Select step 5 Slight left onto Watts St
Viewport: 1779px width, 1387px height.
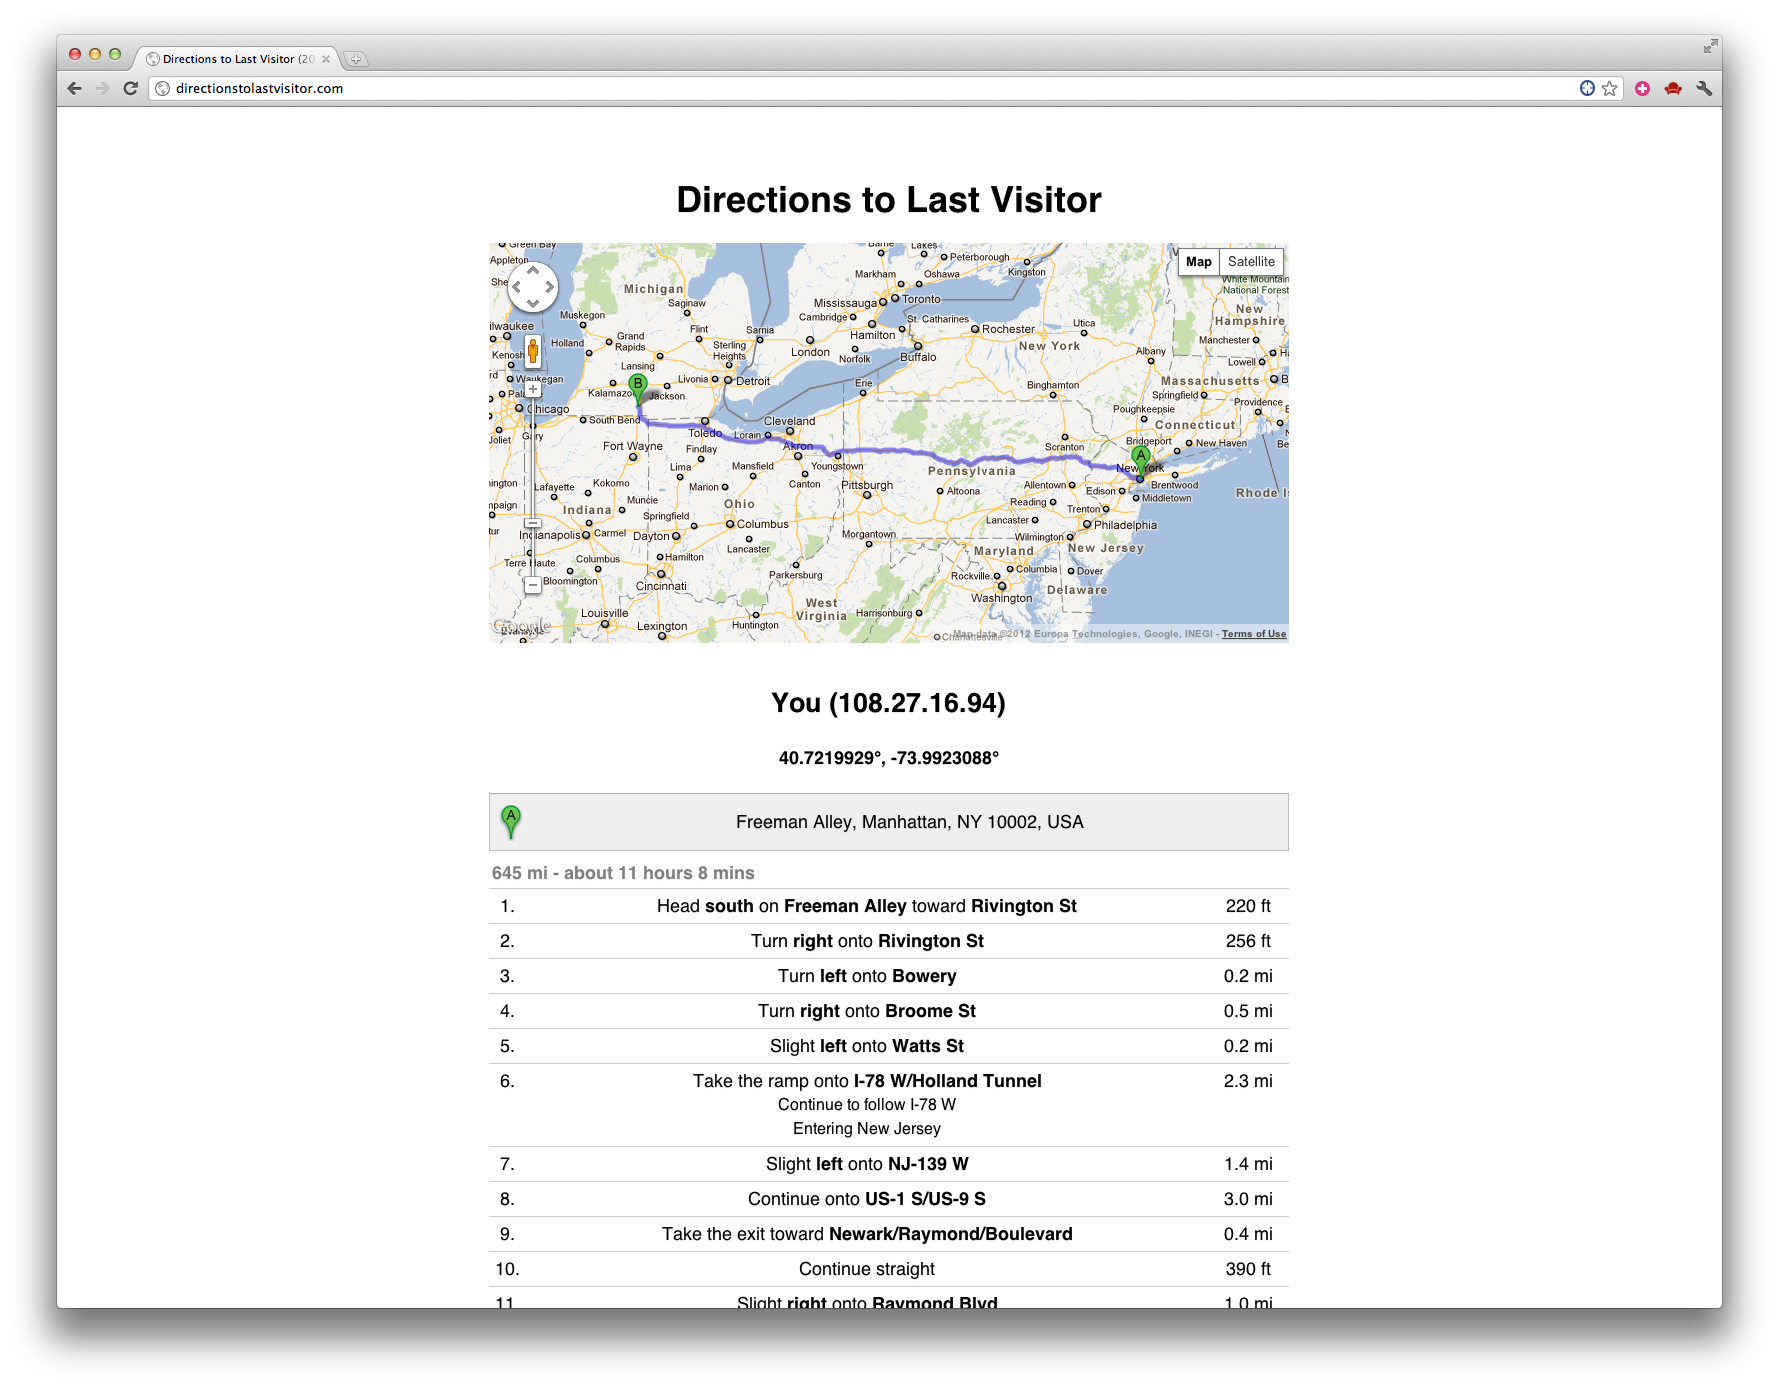(888, 1046)
